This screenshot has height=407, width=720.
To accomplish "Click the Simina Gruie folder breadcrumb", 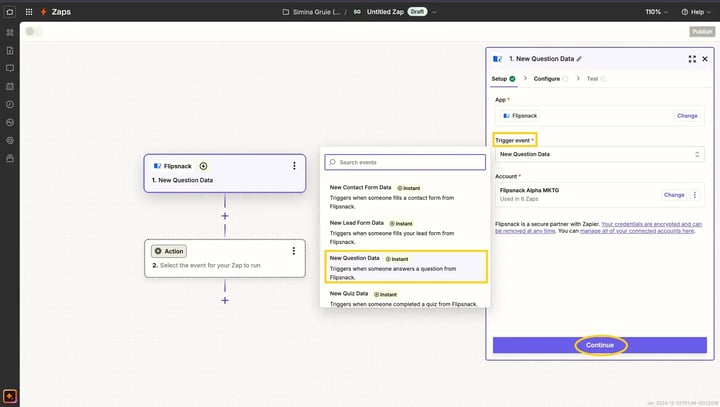I will coord(316,12).
